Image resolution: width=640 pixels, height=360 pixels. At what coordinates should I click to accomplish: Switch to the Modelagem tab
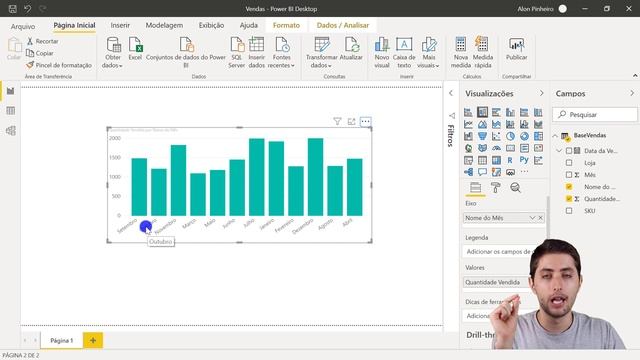point(164,25)
